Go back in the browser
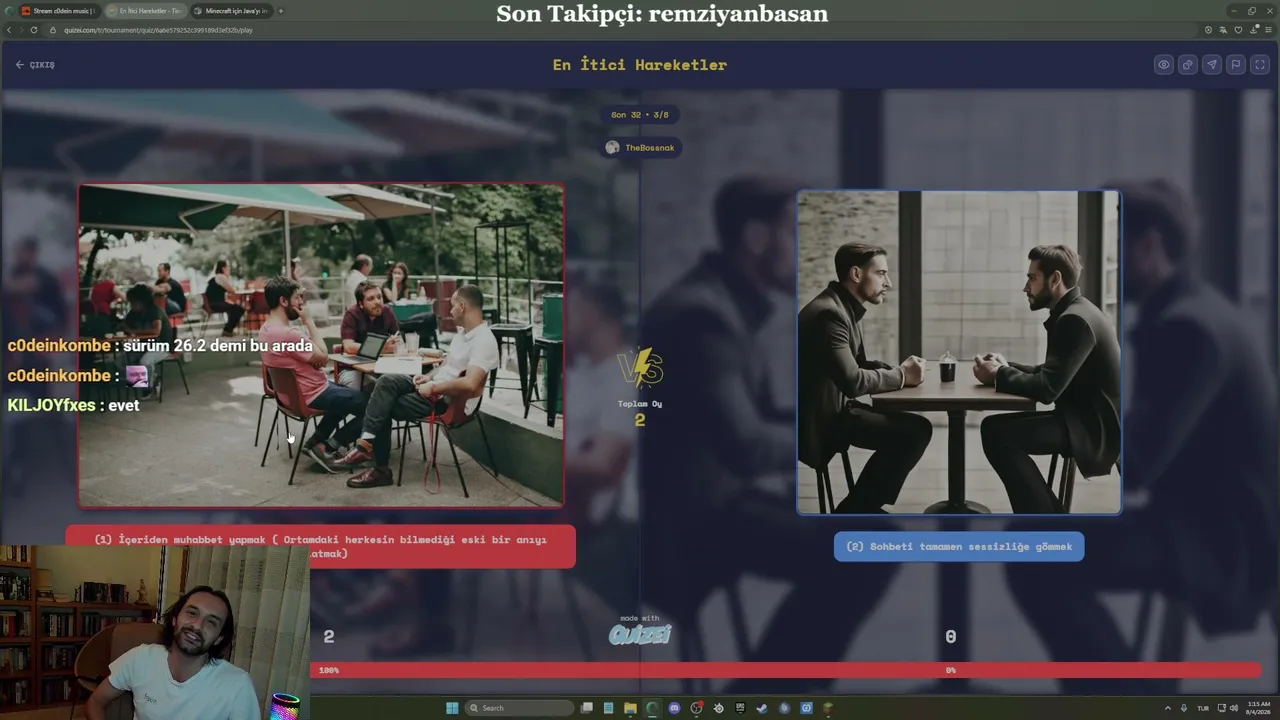Image resolution: width=1280 pixels, height=720 pixels. pos(9,30)
